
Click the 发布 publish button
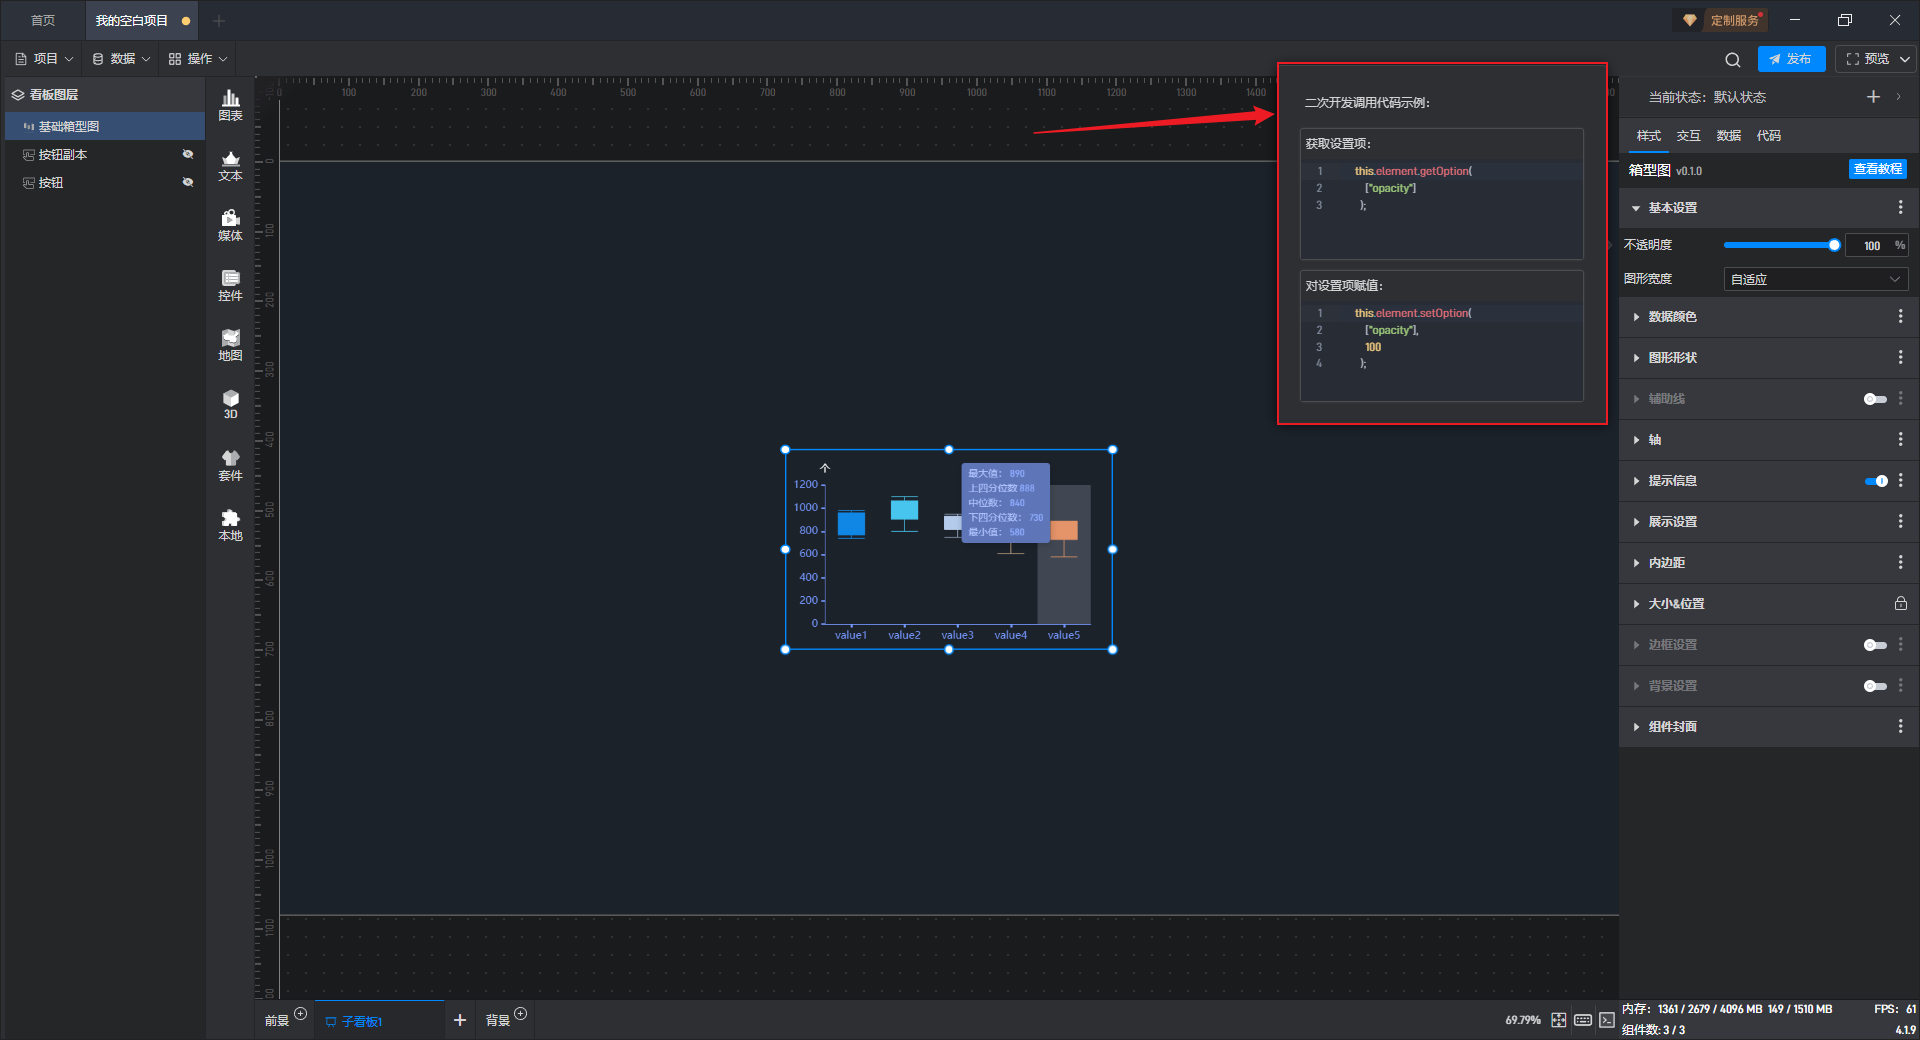pos(1791,59)
